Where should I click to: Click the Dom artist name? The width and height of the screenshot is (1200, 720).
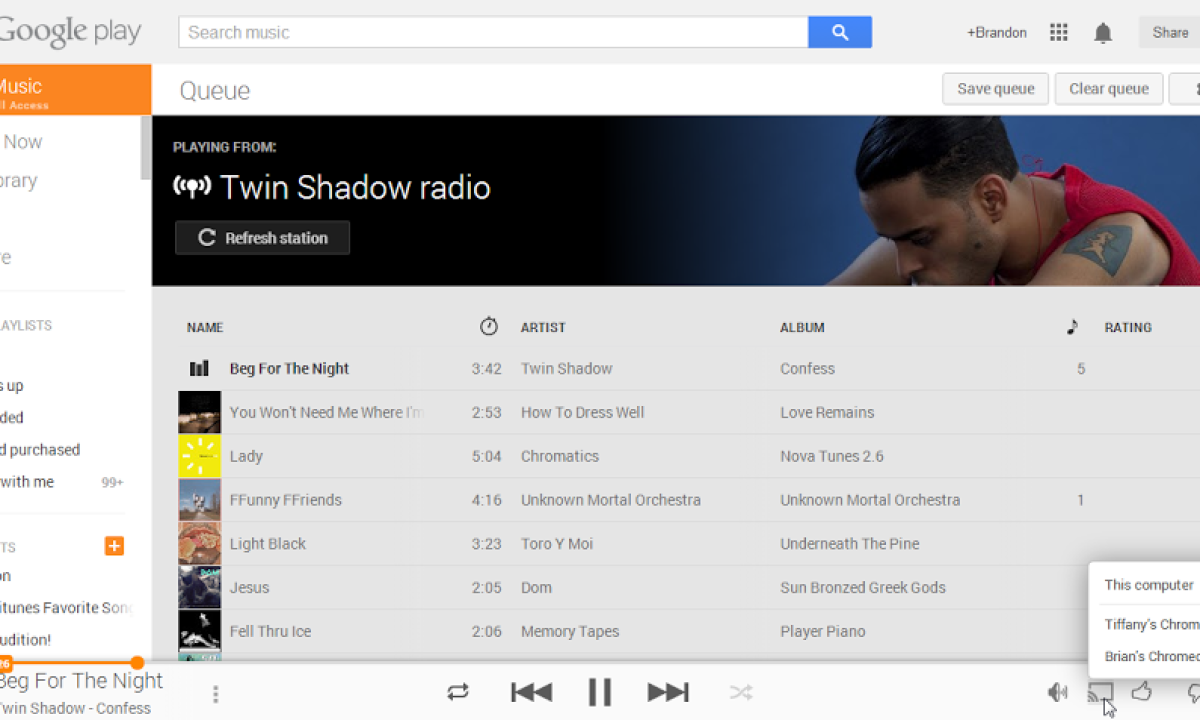536,588
